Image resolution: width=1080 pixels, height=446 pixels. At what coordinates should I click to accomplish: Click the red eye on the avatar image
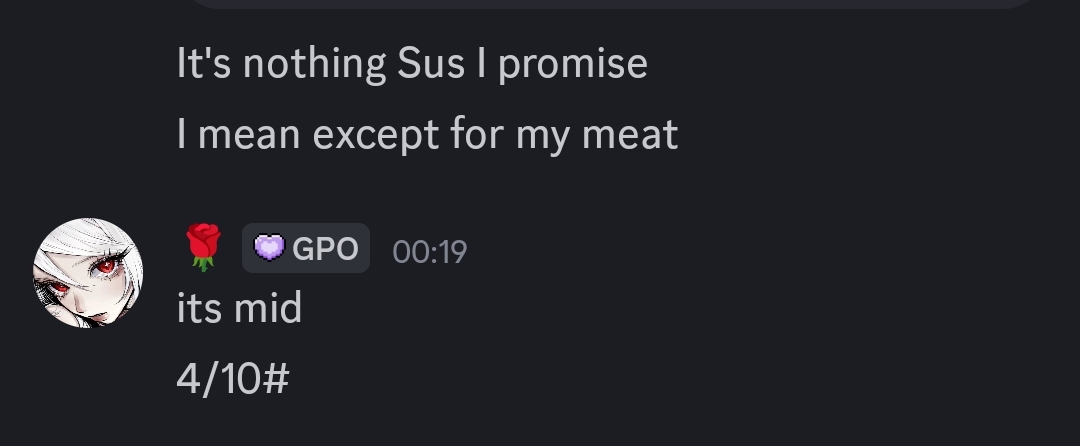point(103,267)
